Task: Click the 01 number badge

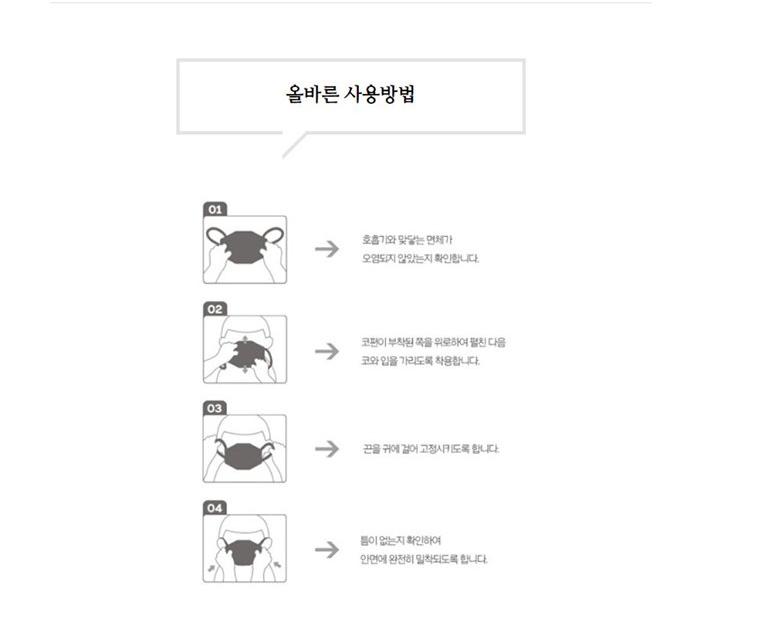Action: click(x=215, y=209)
